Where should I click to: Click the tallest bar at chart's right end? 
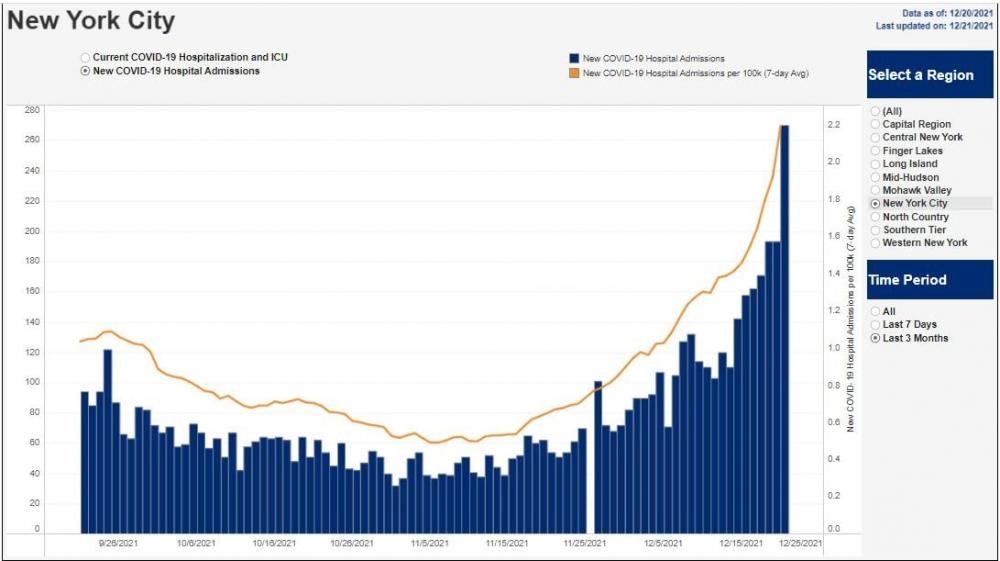[x=784, y=329]
